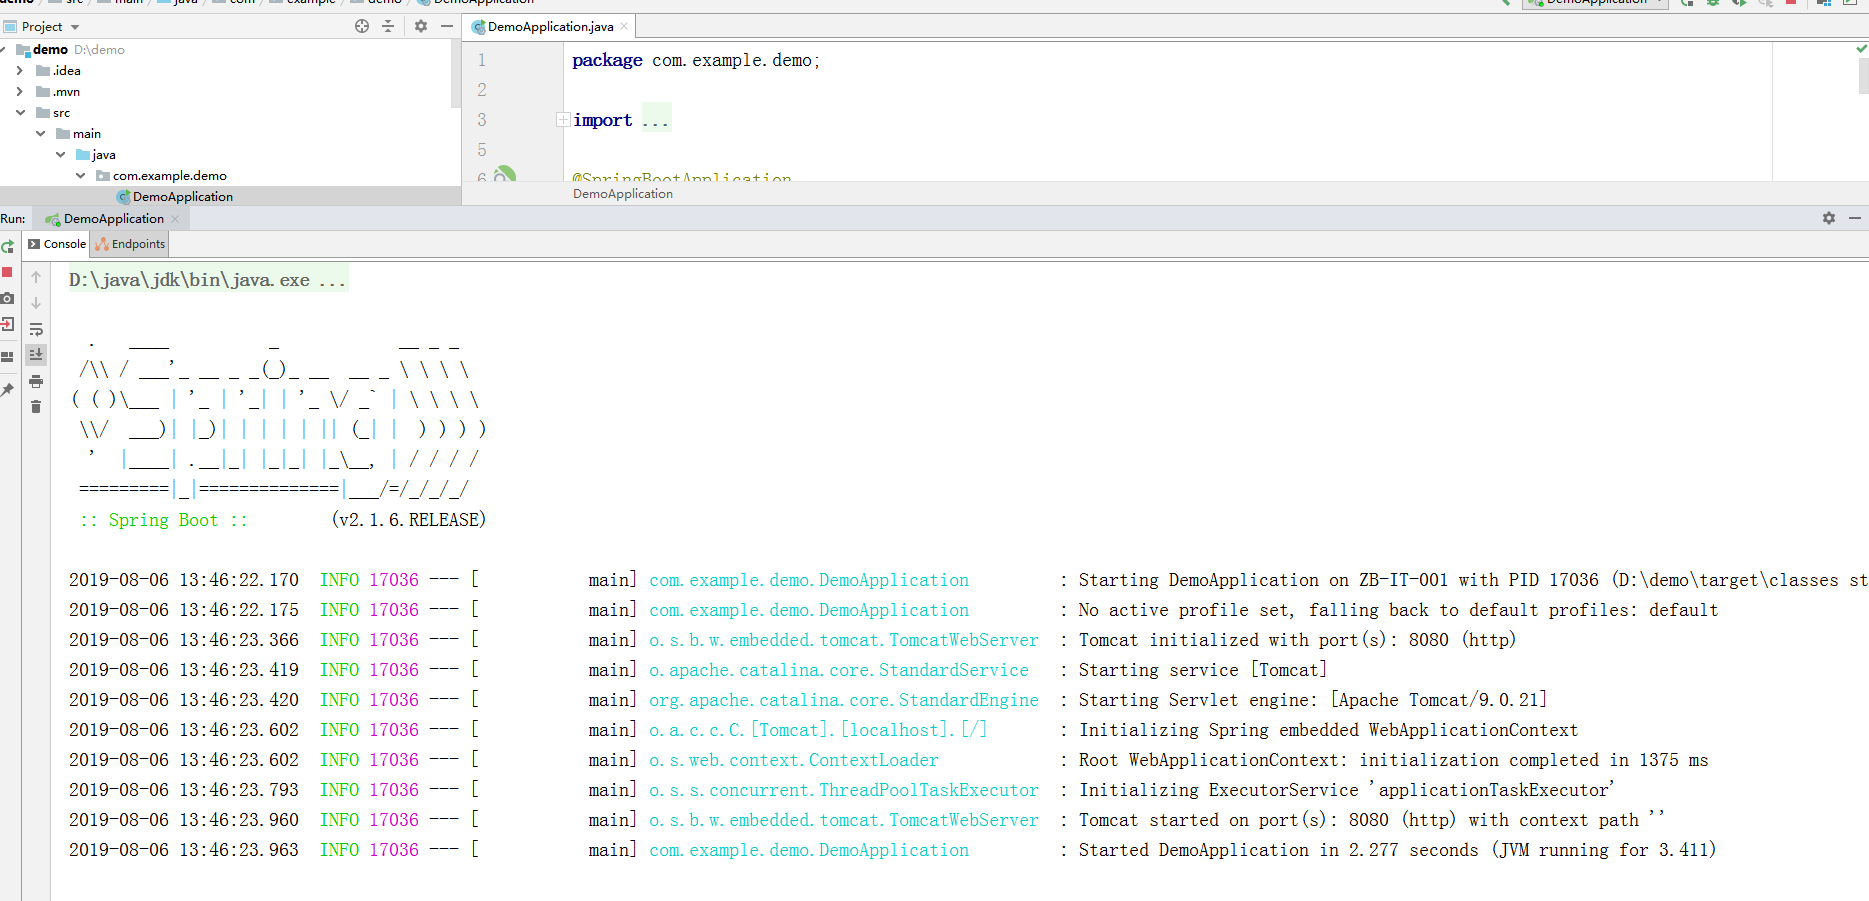Select the java source folder
1869x901 pixels.
coord(104,154)
